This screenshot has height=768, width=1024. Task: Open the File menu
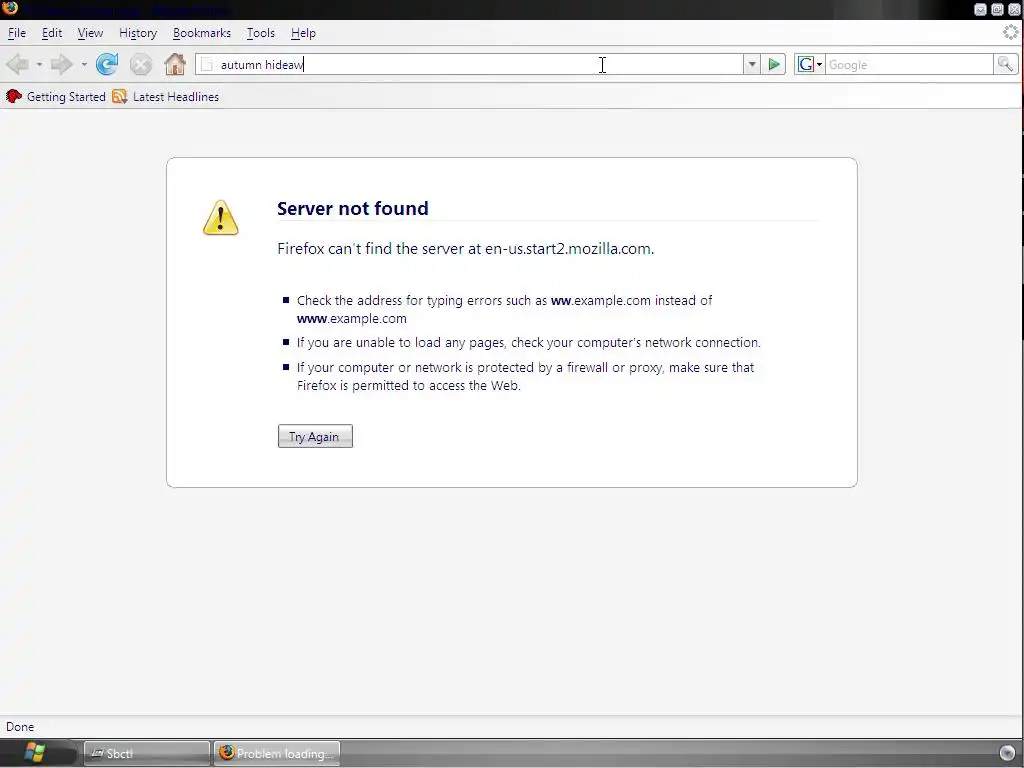(x=17, y=33)
